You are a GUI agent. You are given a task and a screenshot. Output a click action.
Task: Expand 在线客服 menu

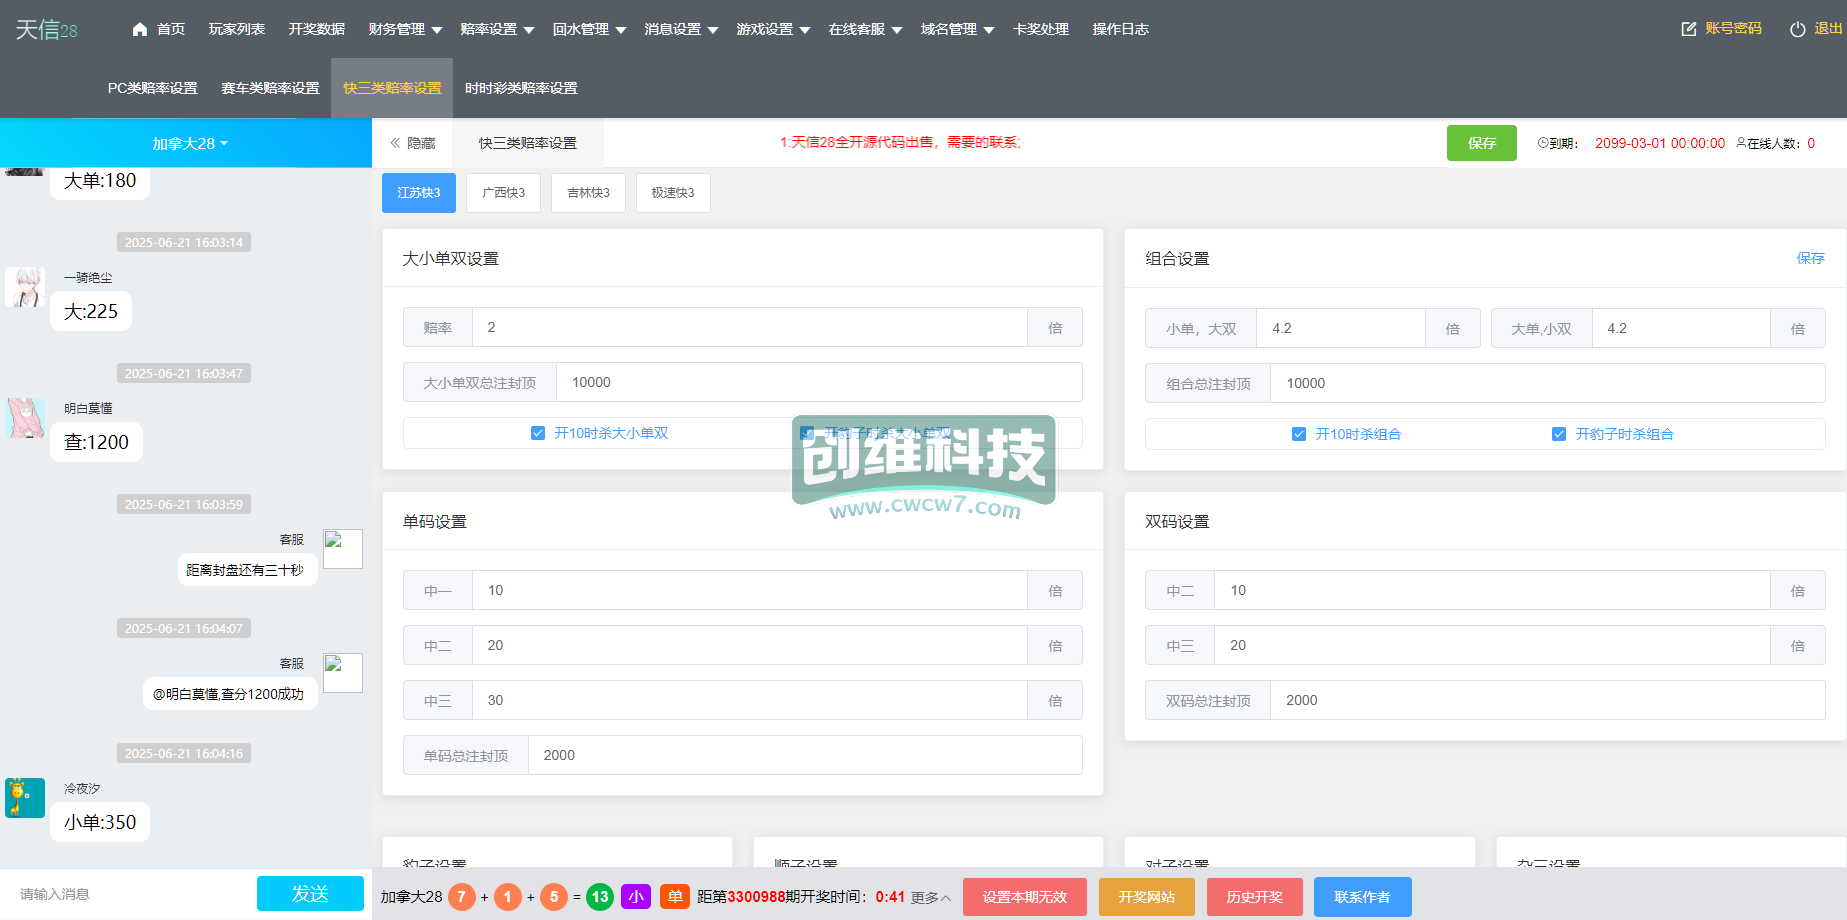(865, 29)
